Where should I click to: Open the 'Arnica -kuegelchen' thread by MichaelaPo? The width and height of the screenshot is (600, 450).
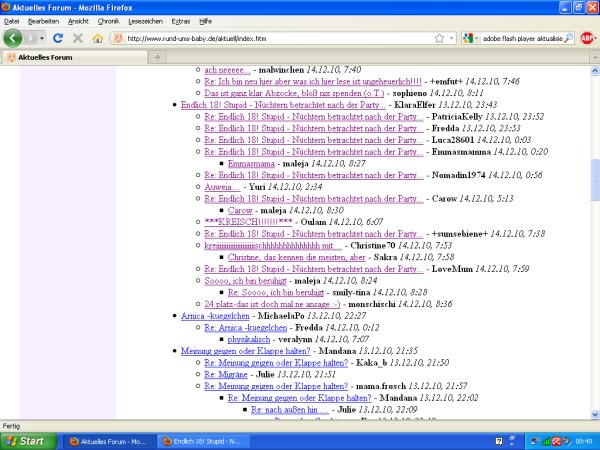[215, 316]
